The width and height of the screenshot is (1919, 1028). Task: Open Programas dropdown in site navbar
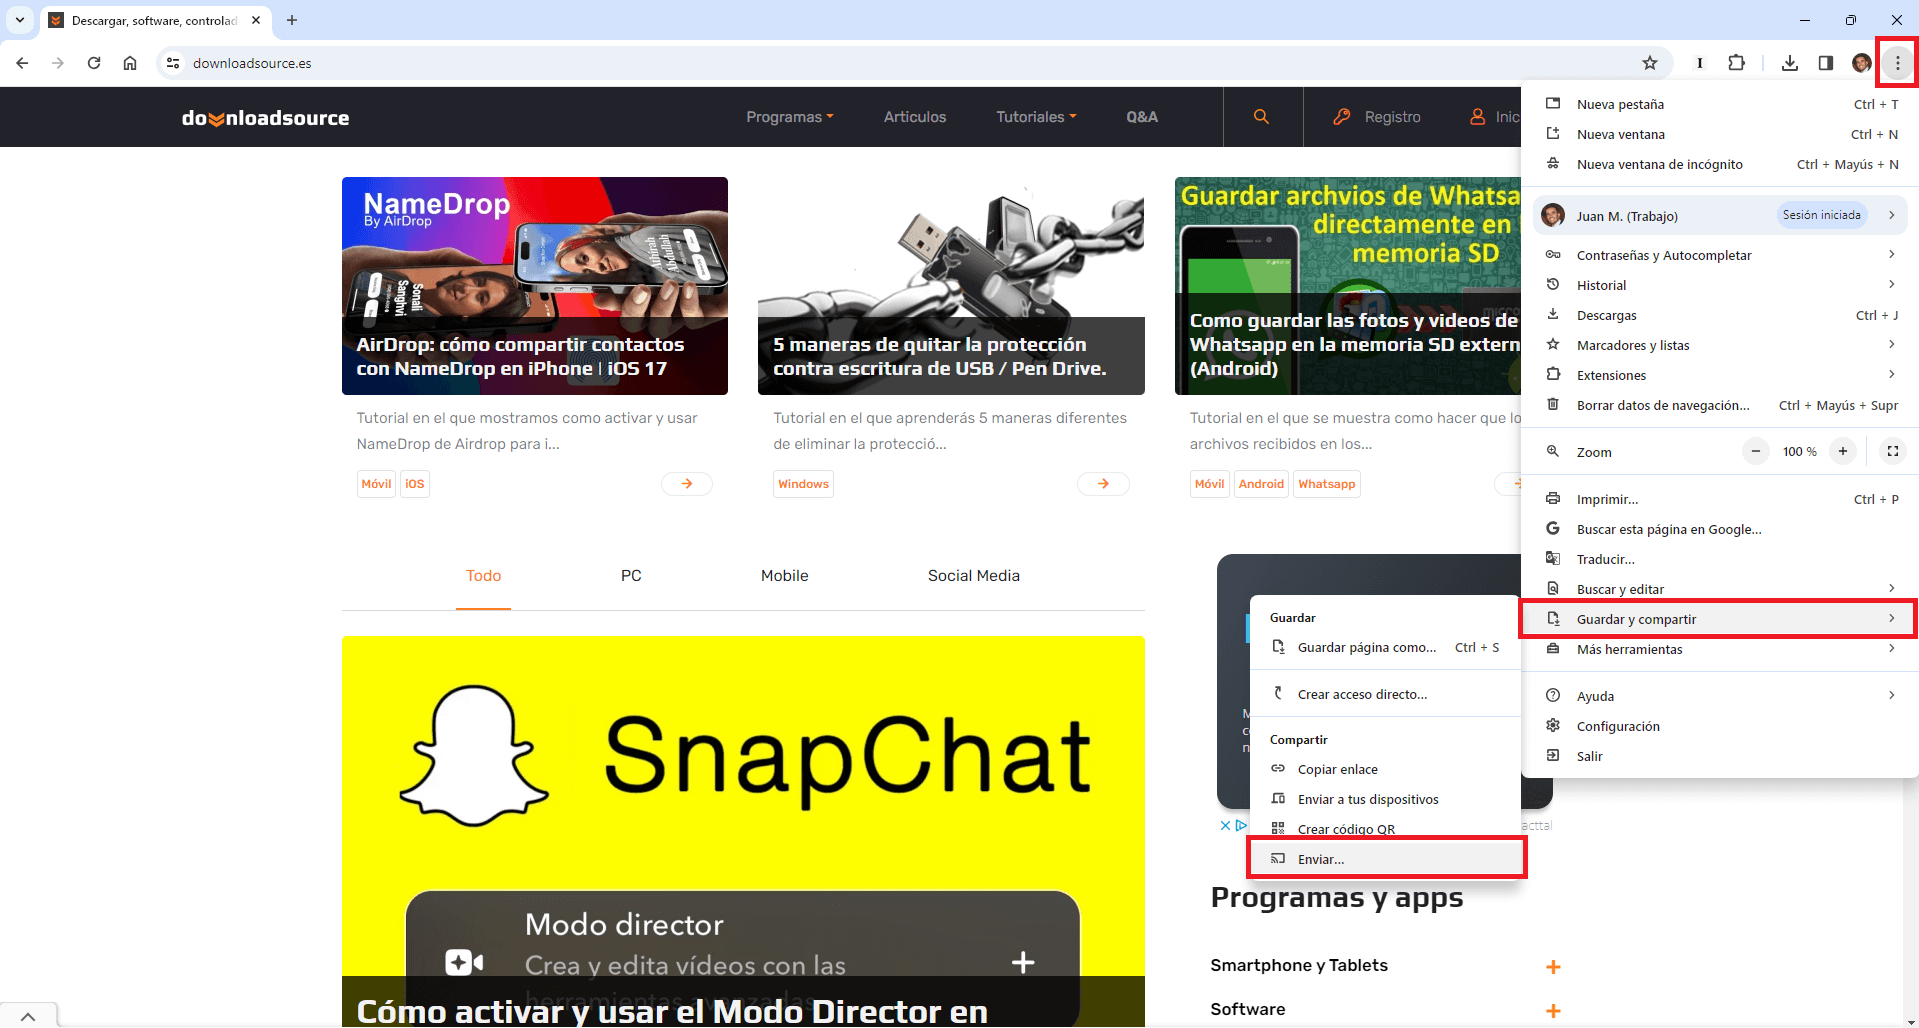790,117
